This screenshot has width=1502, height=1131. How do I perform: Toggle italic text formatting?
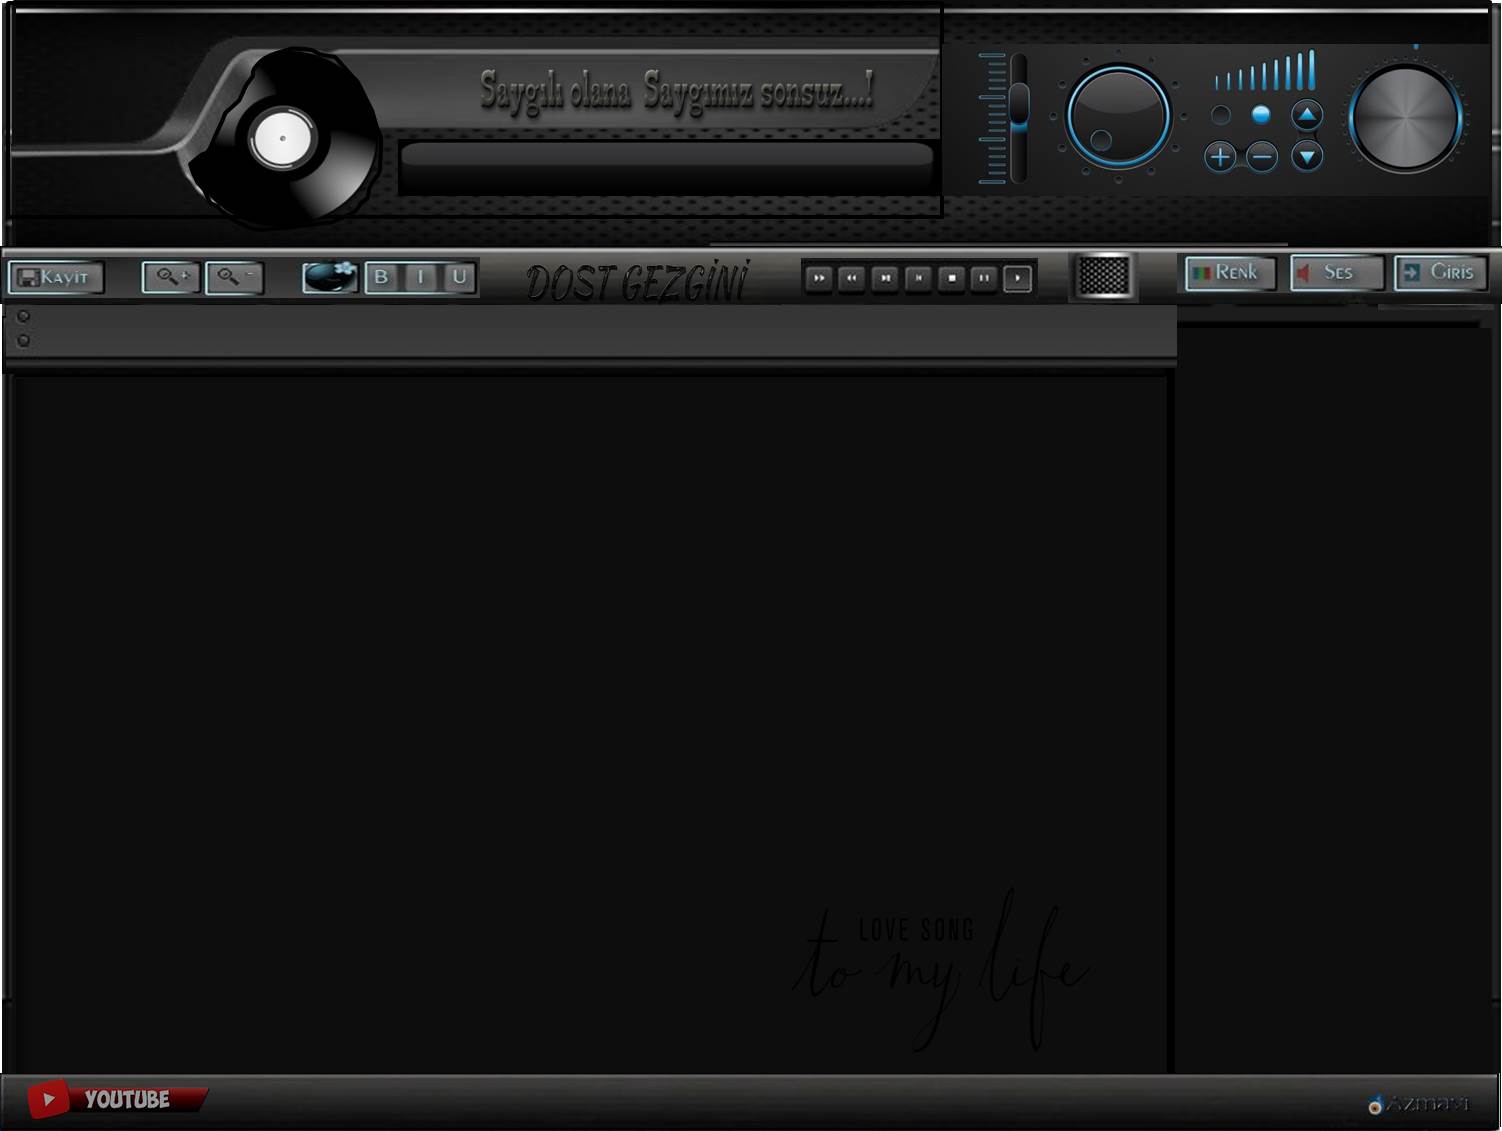tap(420, 277)
